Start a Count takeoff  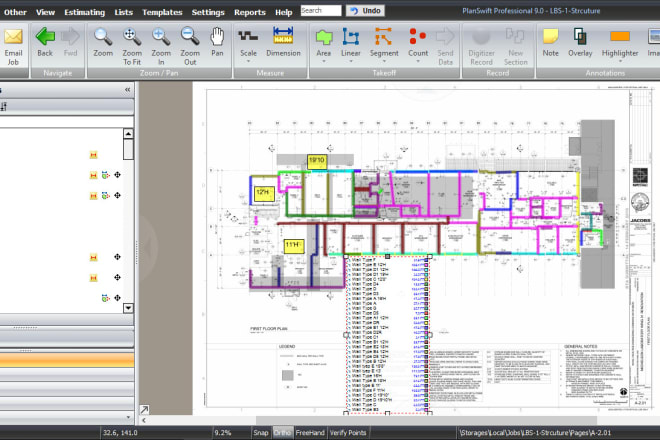(418, 37)
